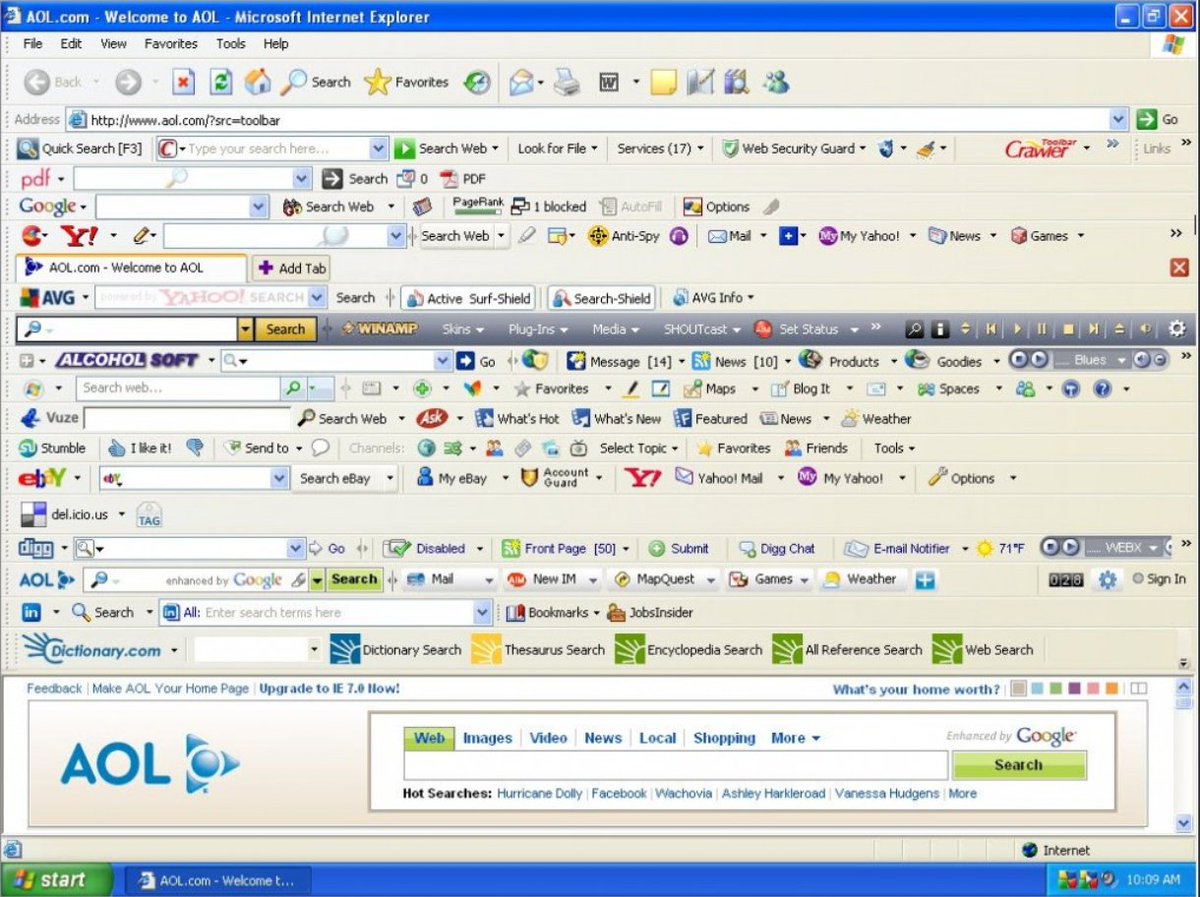Open Encyclopedia Search
1200x897 pixels.
pos(688,650)
